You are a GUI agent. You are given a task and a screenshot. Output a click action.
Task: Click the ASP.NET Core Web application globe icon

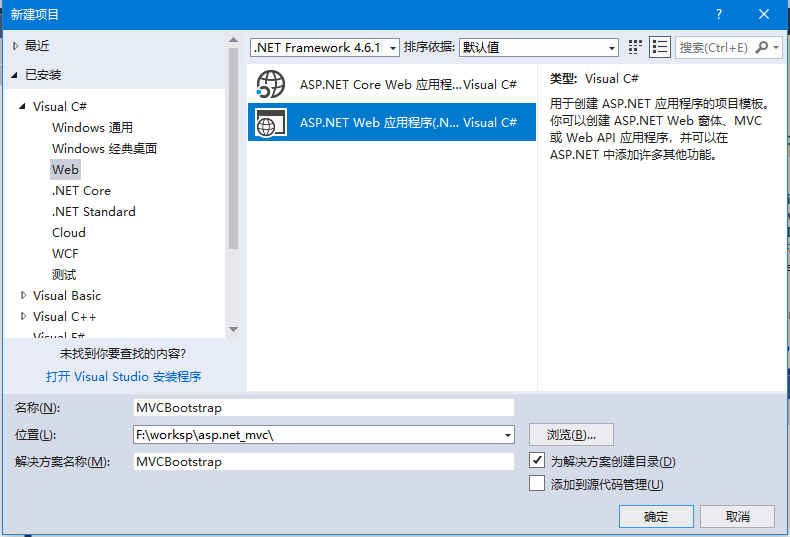click(x=271, y=85)
